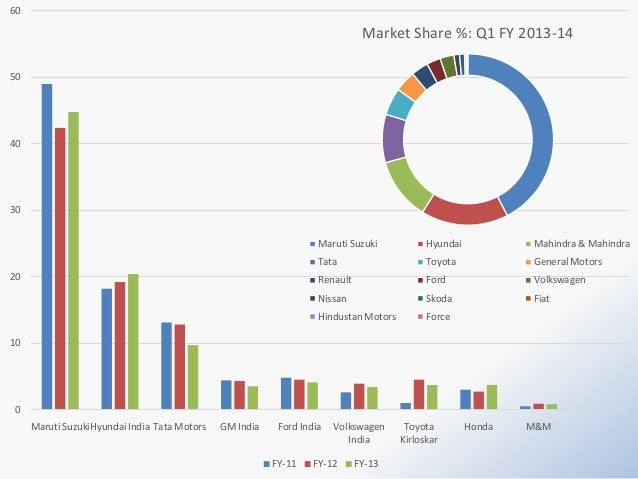Select the Toyota legend entry

click(437, 262)
